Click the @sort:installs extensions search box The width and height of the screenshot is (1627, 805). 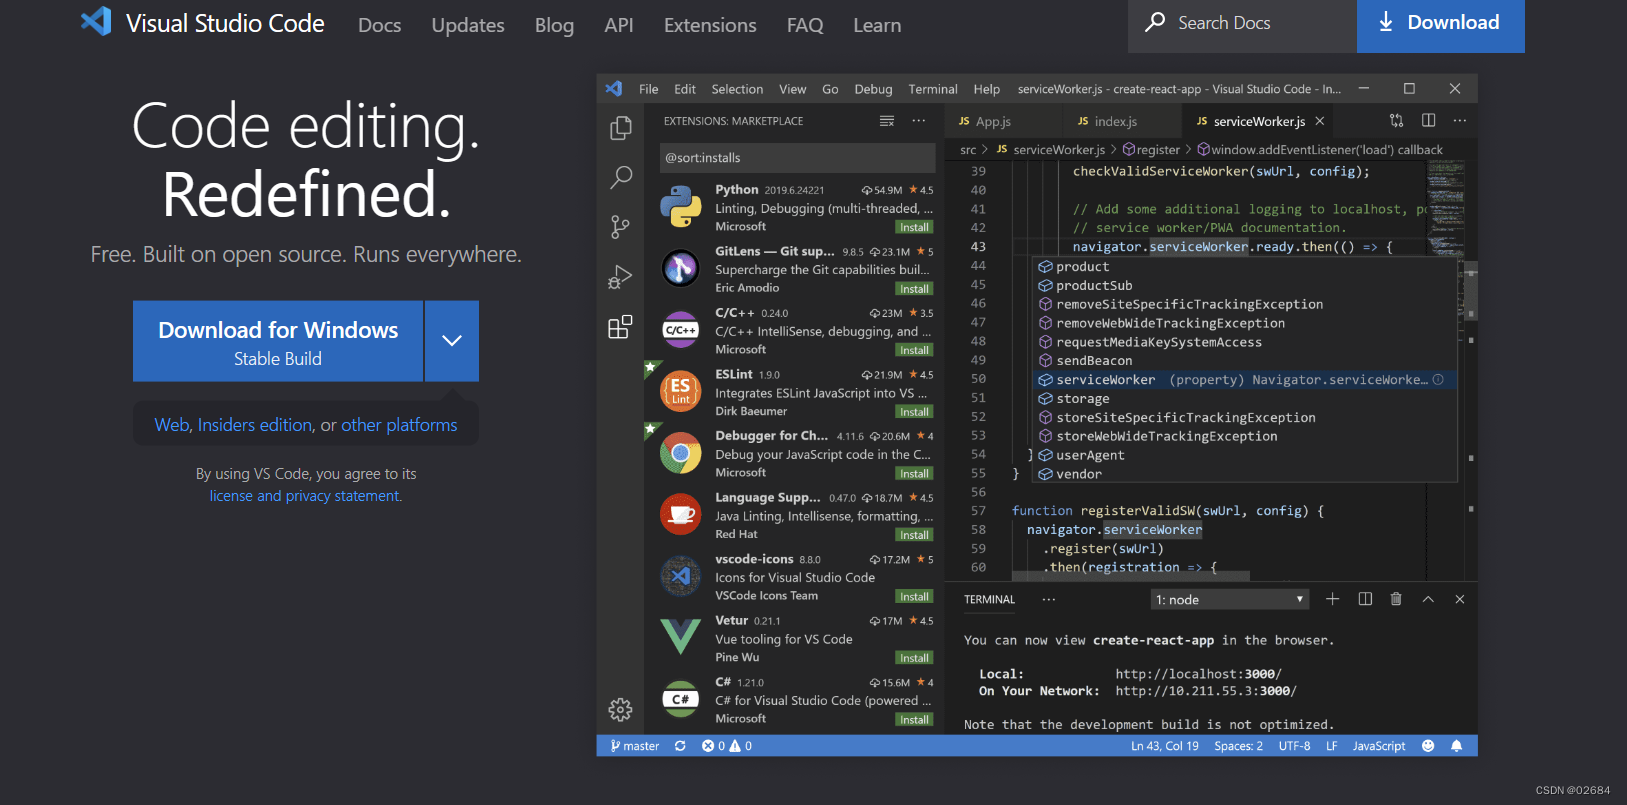pos(798,158)
